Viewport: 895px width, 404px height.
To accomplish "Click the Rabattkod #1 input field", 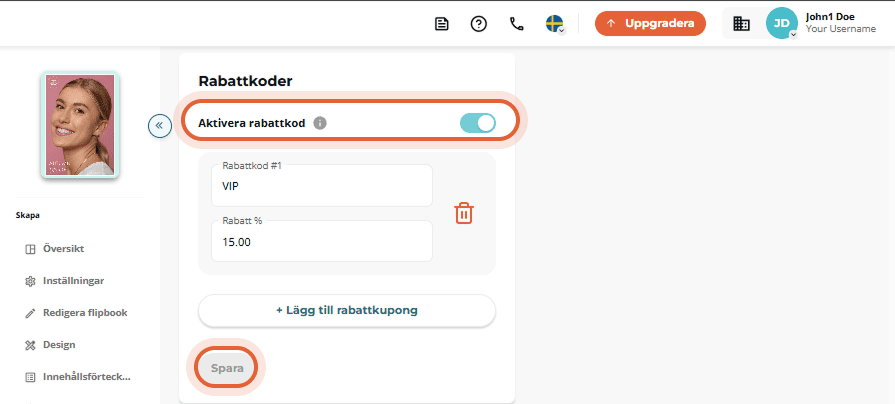I will pos(322,185).
